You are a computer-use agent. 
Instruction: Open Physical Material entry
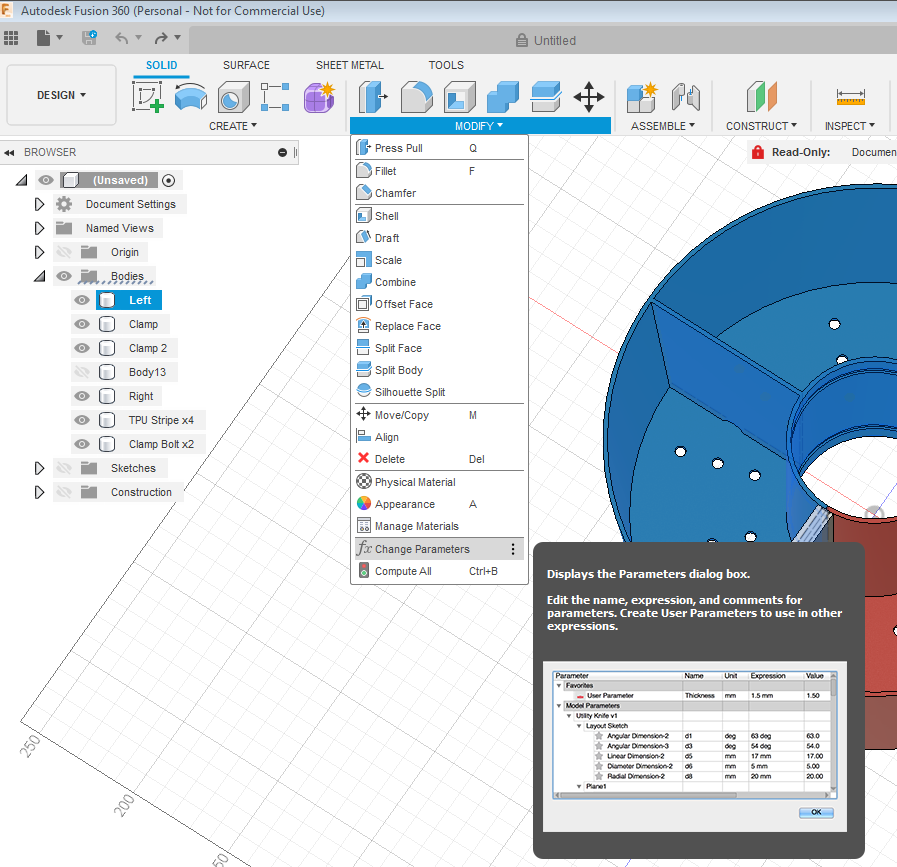pos(439,482)
